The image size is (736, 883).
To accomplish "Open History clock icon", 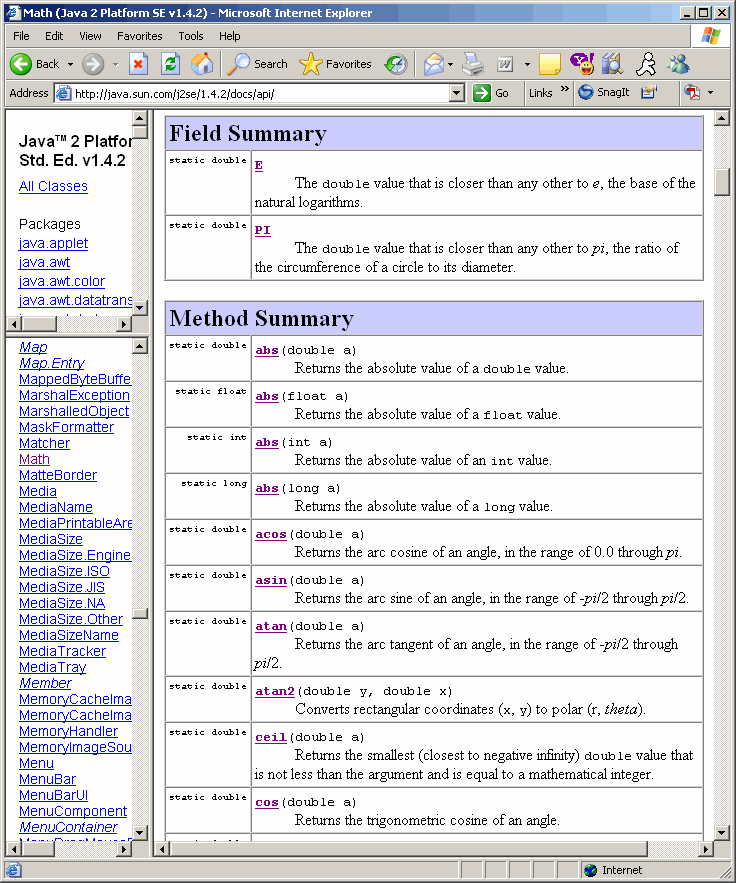I will pyautogui.click(x=396, y=64).
